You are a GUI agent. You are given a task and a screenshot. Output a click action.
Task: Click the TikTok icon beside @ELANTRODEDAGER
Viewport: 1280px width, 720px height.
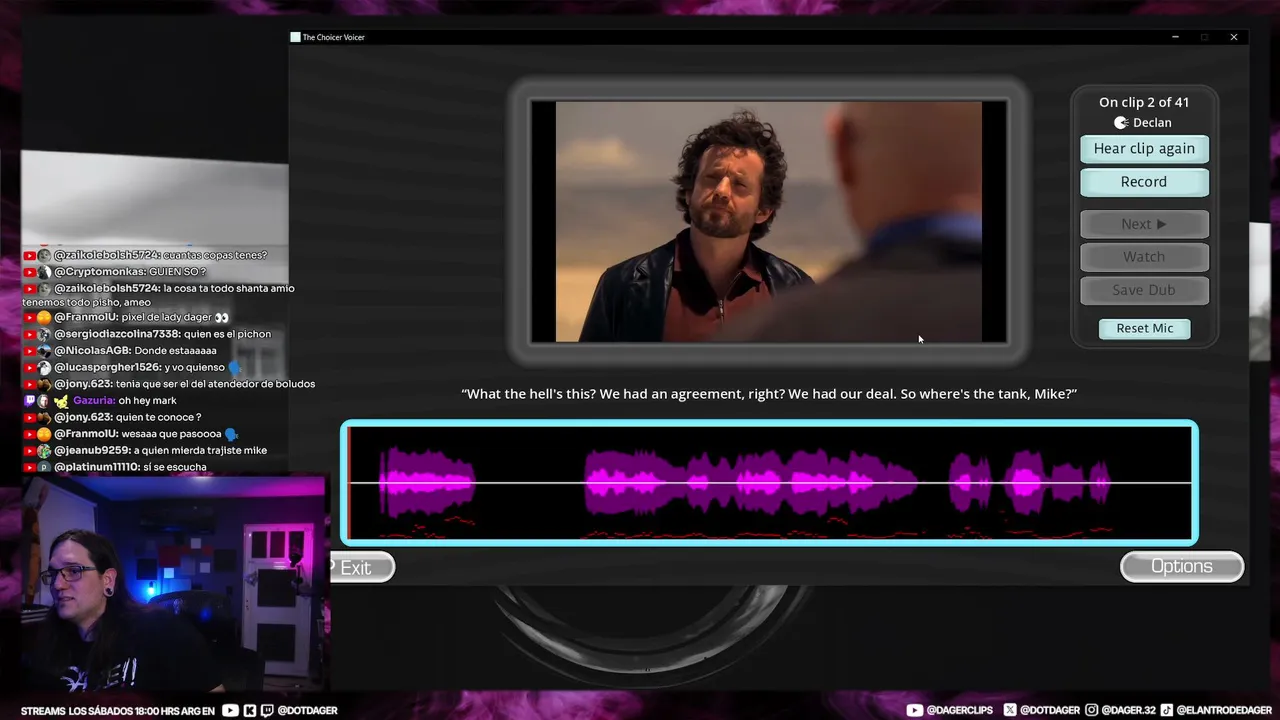click(1166, 710)
